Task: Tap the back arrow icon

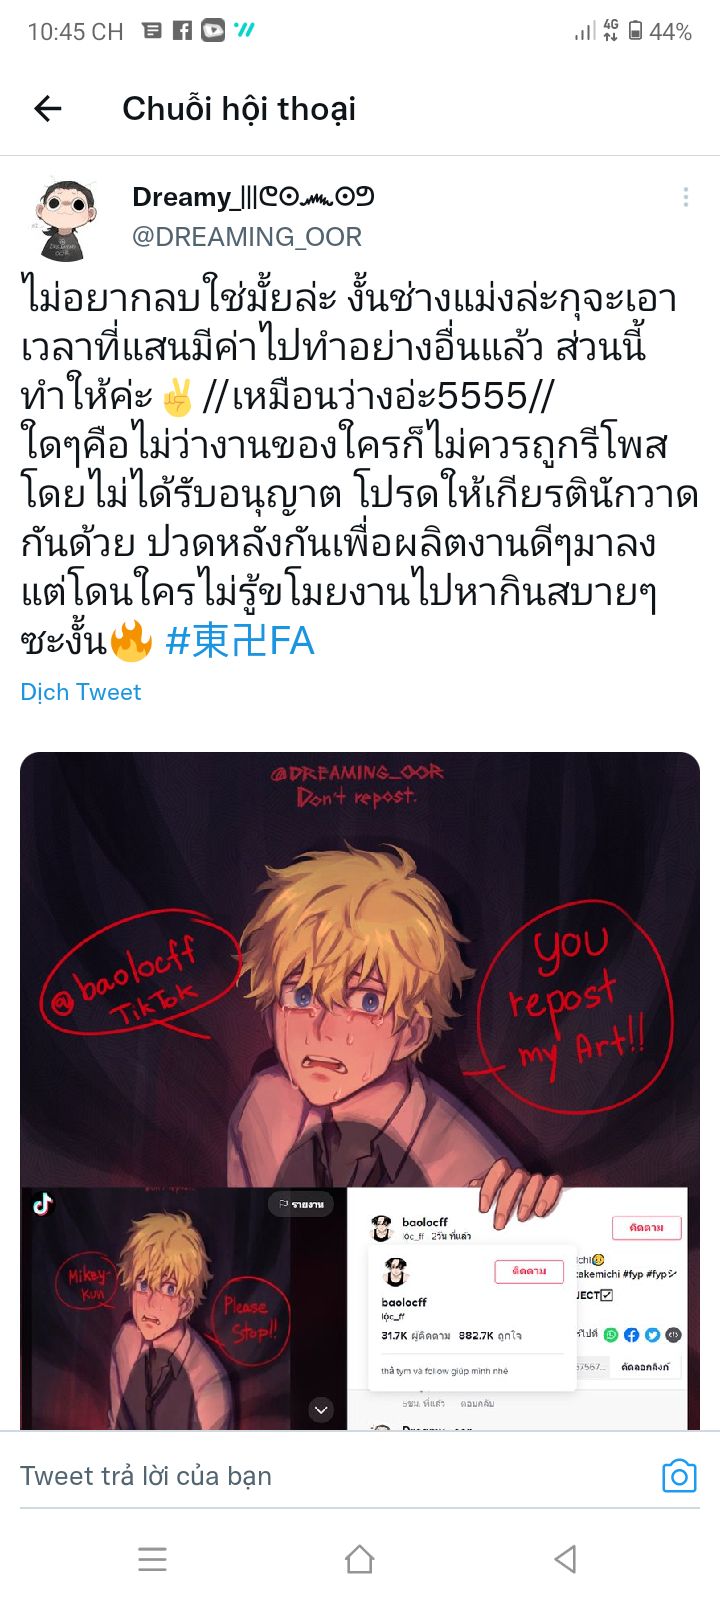Action: pos(48,108)
